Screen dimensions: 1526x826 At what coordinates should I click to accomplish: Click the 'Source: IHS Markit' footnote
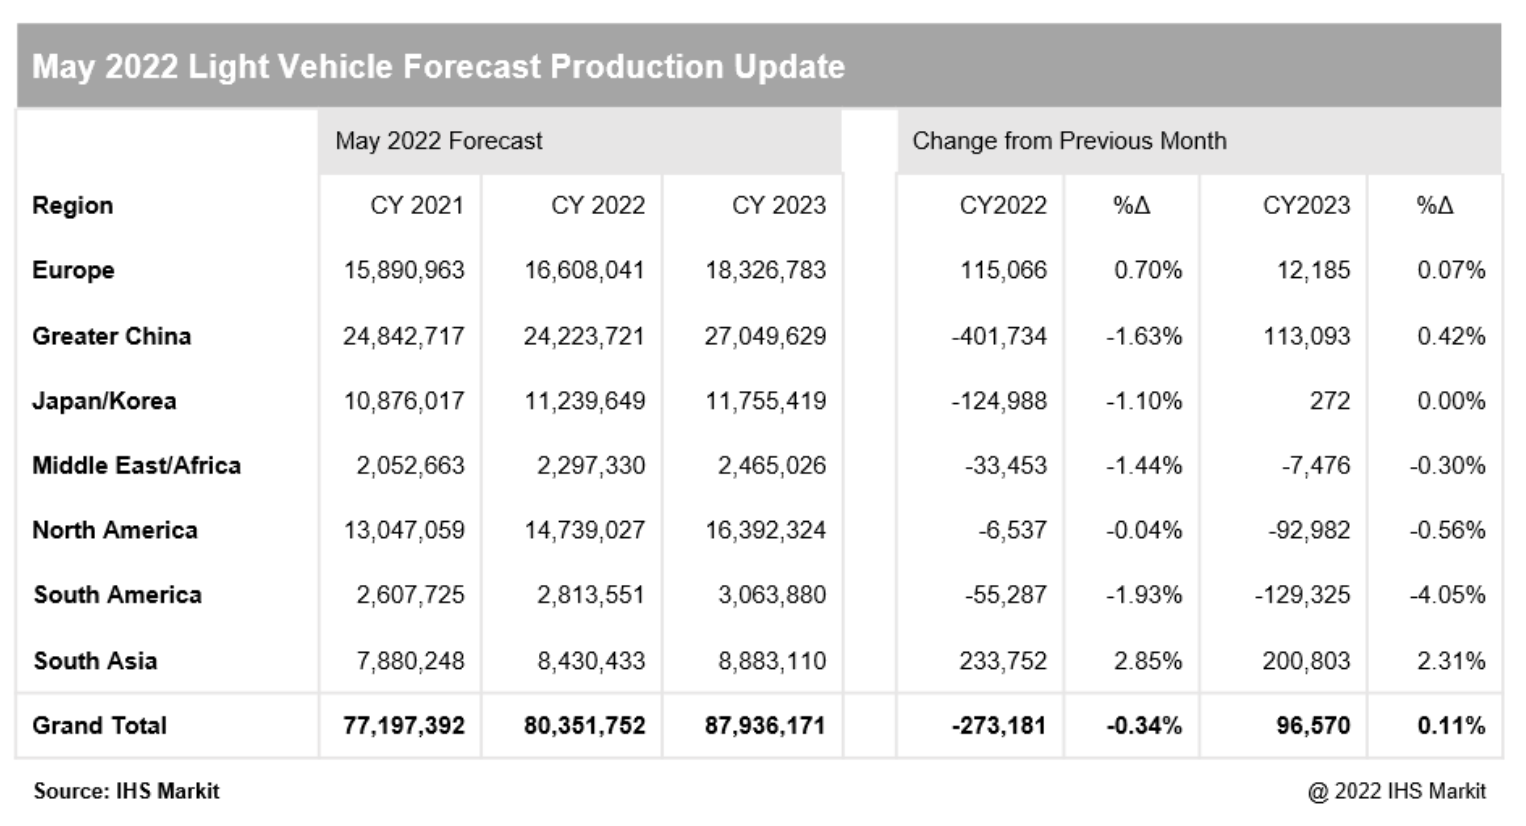pyautogui.click(x=126, y=791)
